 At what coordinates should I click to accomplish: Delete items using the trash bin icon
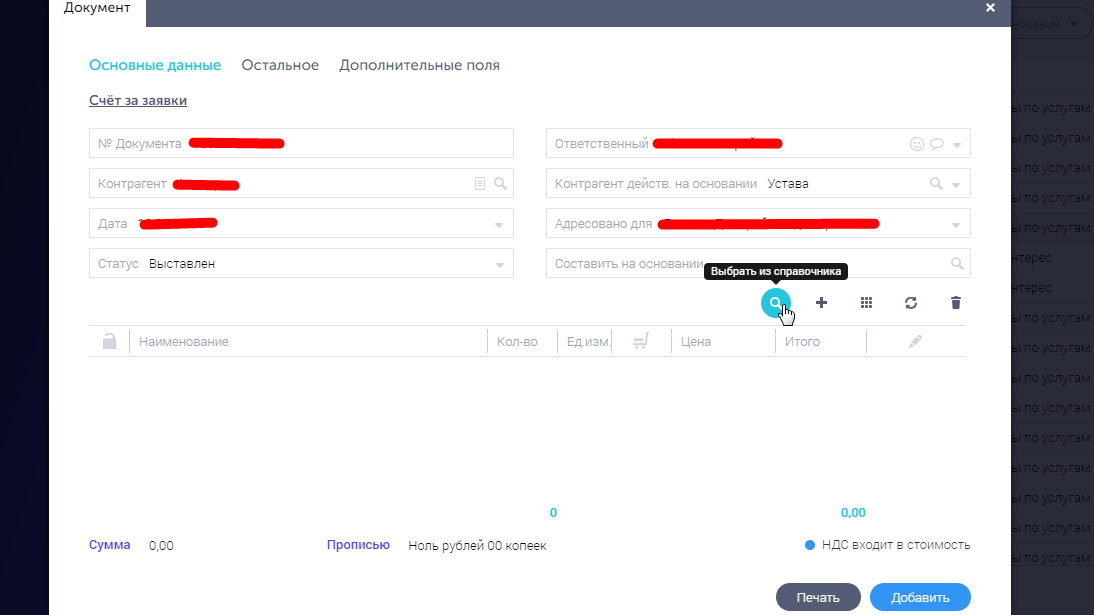[x=955, y=303]
